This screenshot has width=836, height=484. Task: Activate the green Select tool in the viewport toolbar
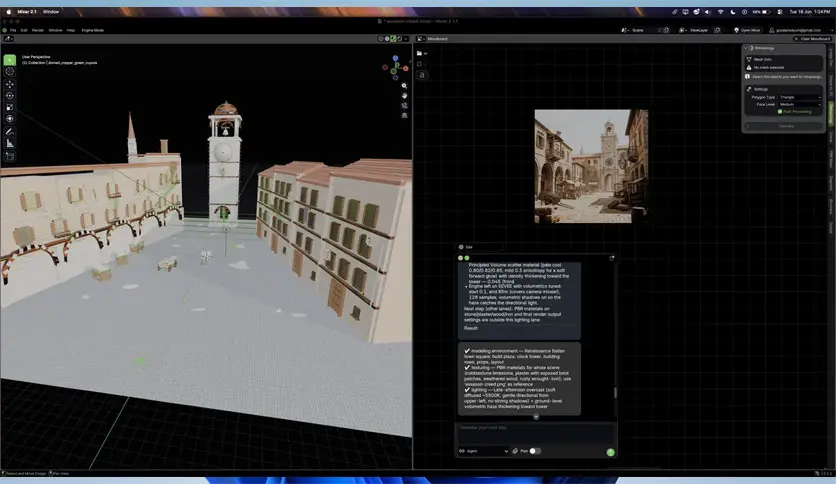click(x=10, y=60)
